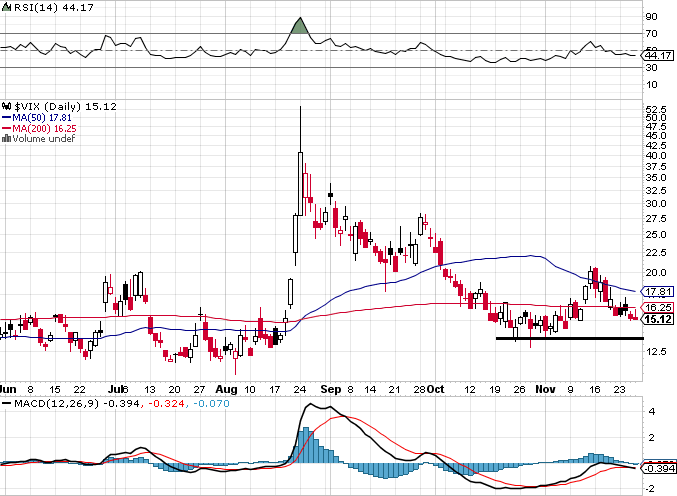Click the Oct month label on date axis
The height and width of the screenshot is (496, 677).
(436, 389)
